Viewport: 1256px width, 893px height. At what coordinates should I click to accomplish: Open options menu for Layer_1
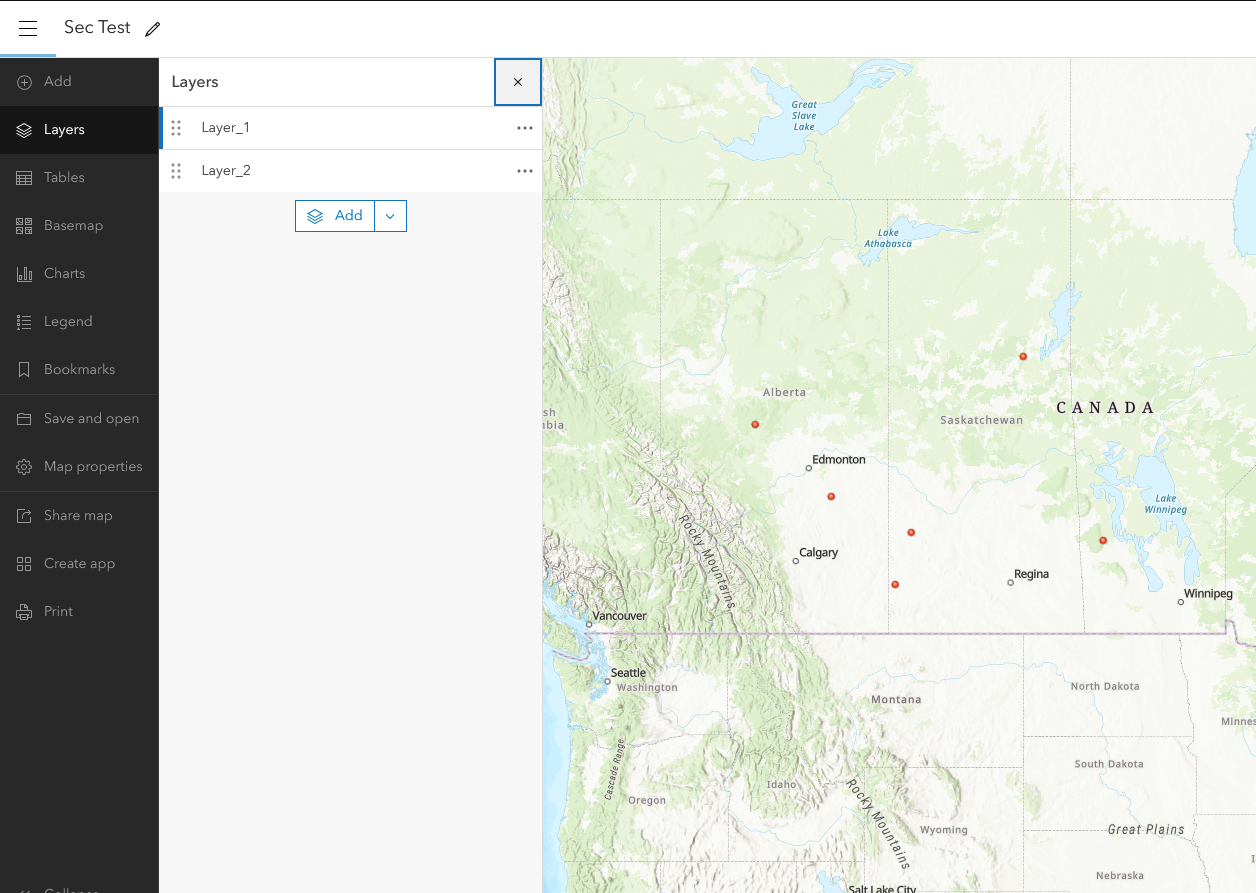click(524, 127)
